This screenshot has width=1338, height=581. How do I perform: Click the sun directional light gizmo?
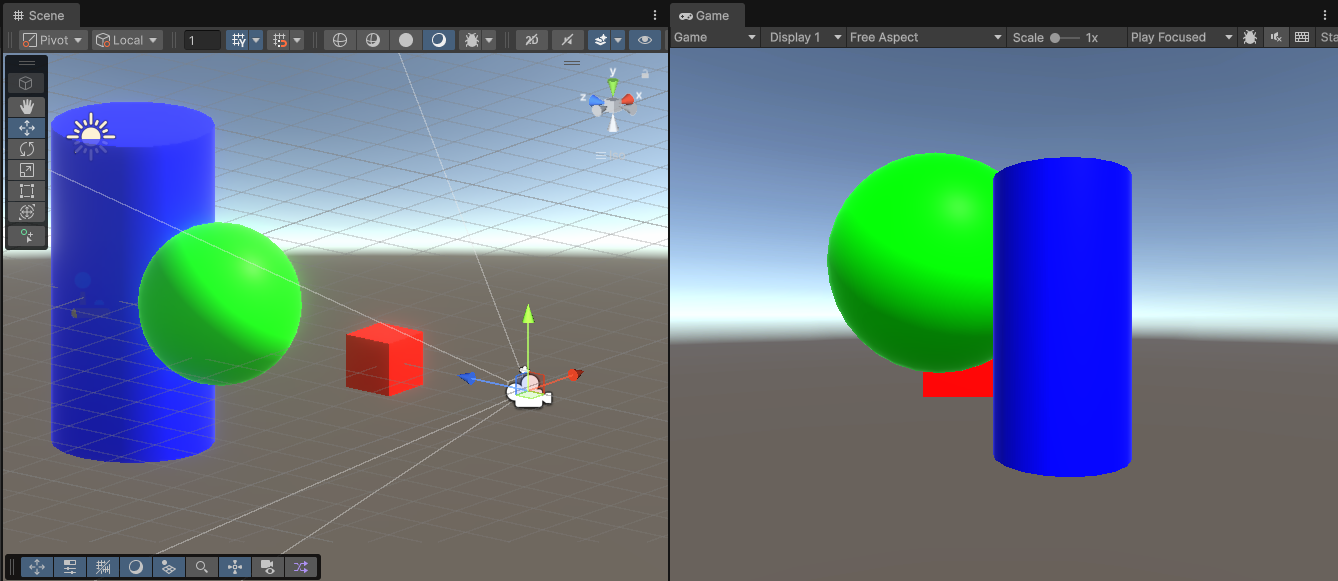coord(91,136)
